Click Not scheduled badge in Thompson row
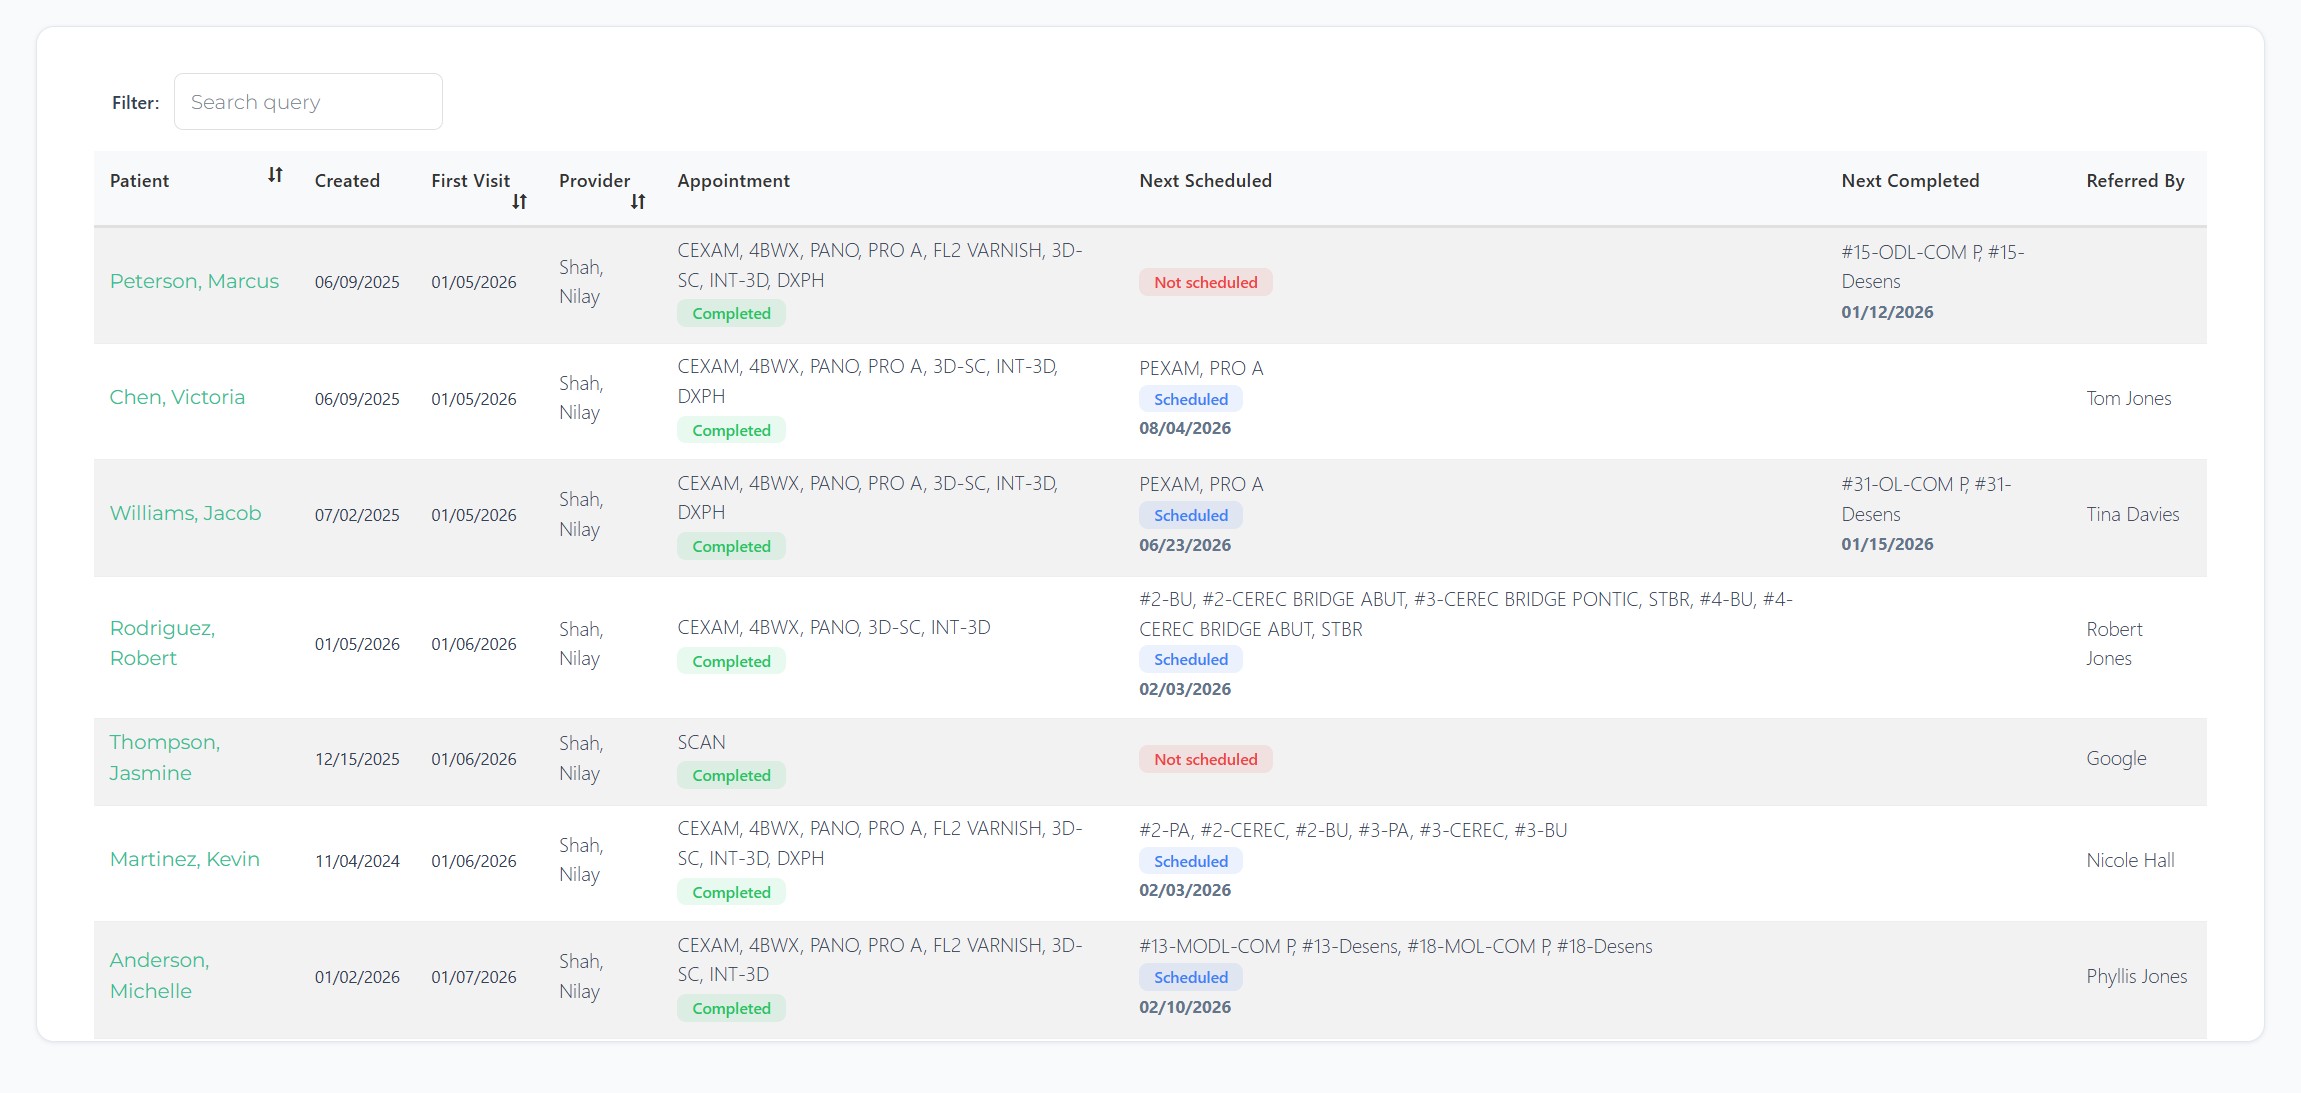The height and width of the screenshot is (1093, 2301). [x=1205, y=759]
